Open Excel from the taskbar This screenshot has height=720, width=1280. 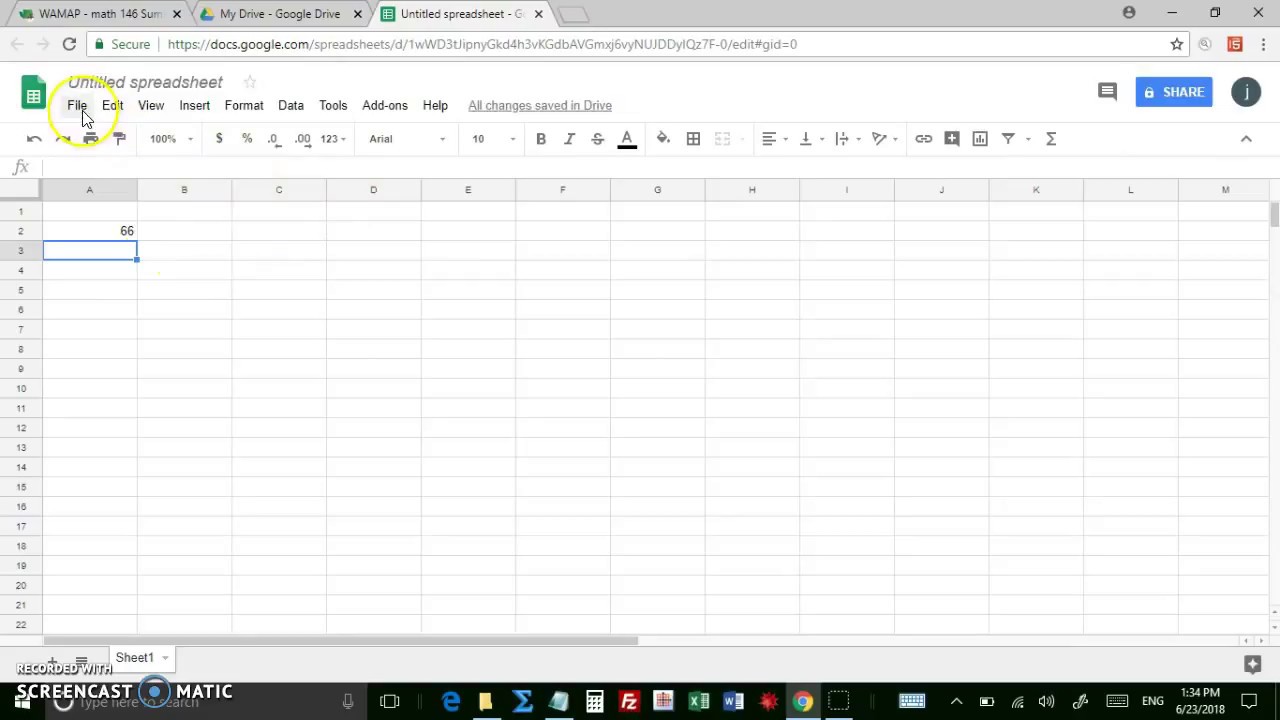[x=699, y=702]
